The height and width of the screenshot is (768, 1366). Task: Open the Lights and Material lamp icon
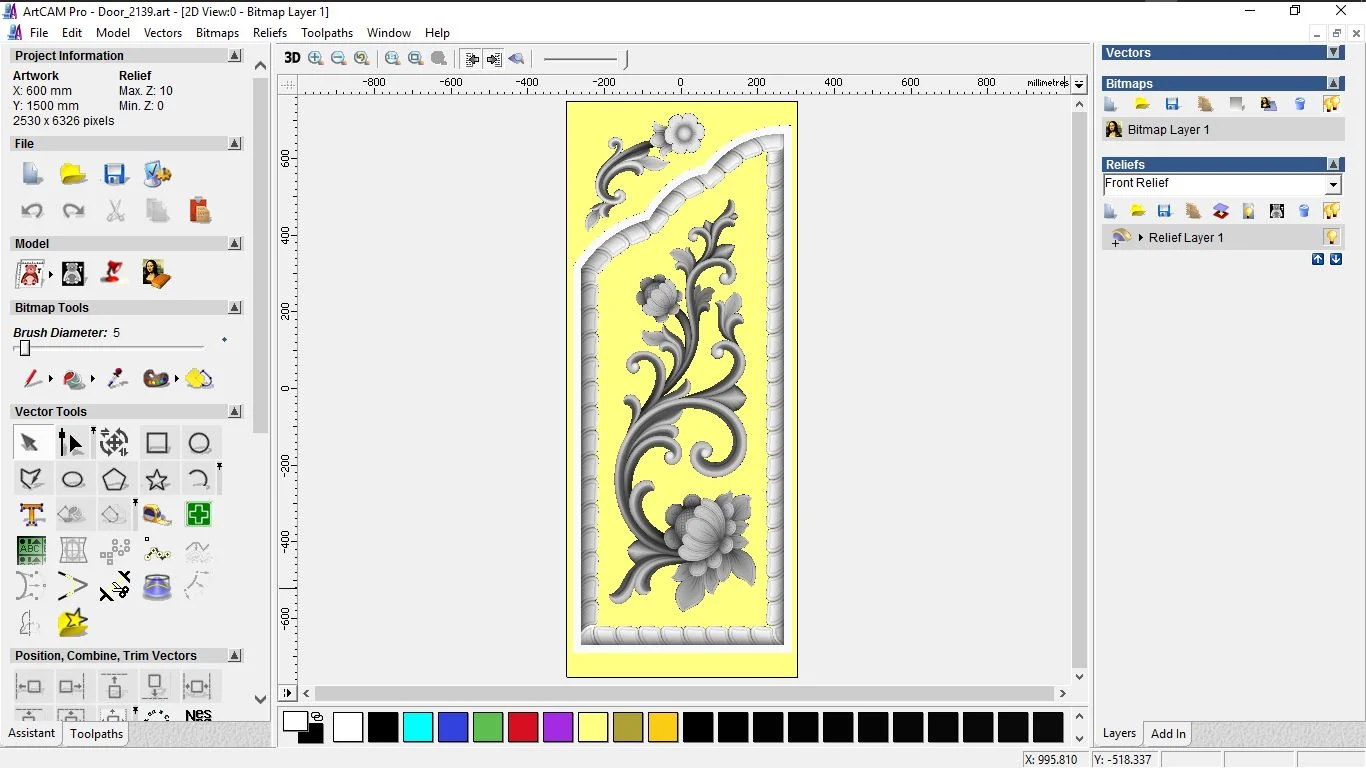(x=115, y=273)
